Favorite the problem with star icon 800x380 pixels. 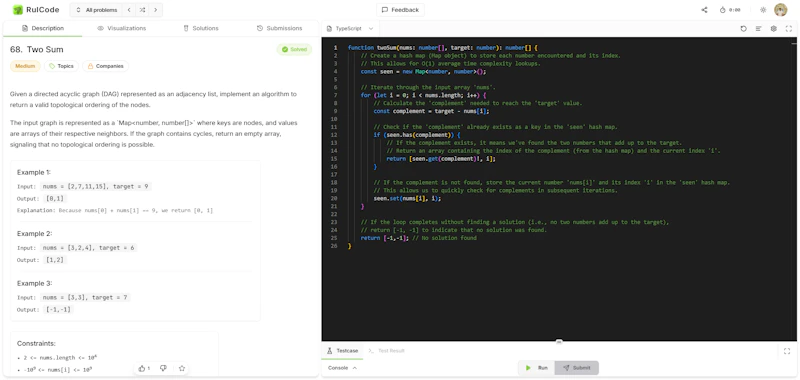pos(182,368)
